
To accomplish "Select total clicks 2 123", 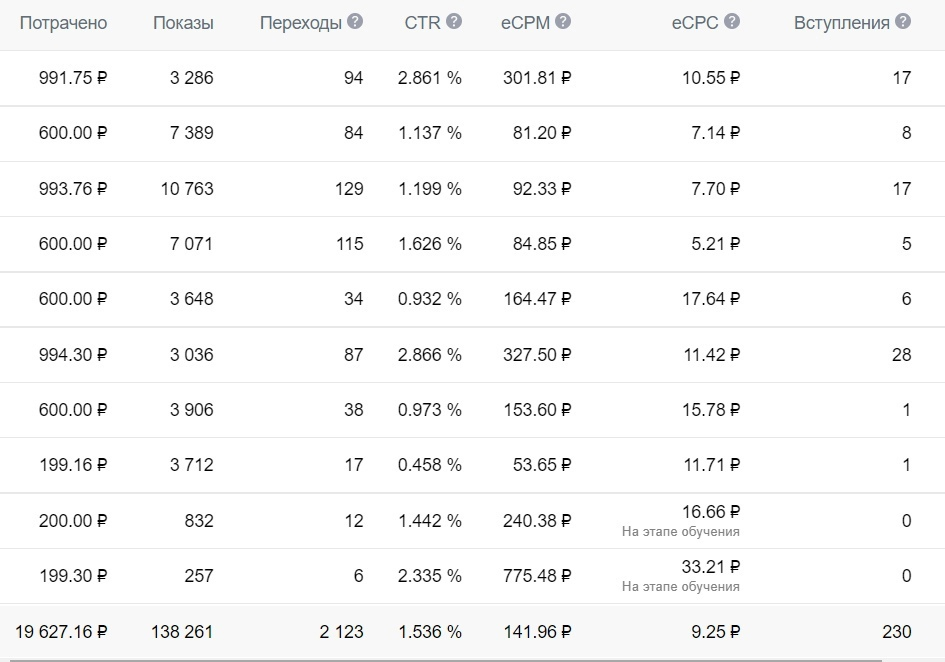I will click(341, 632).
